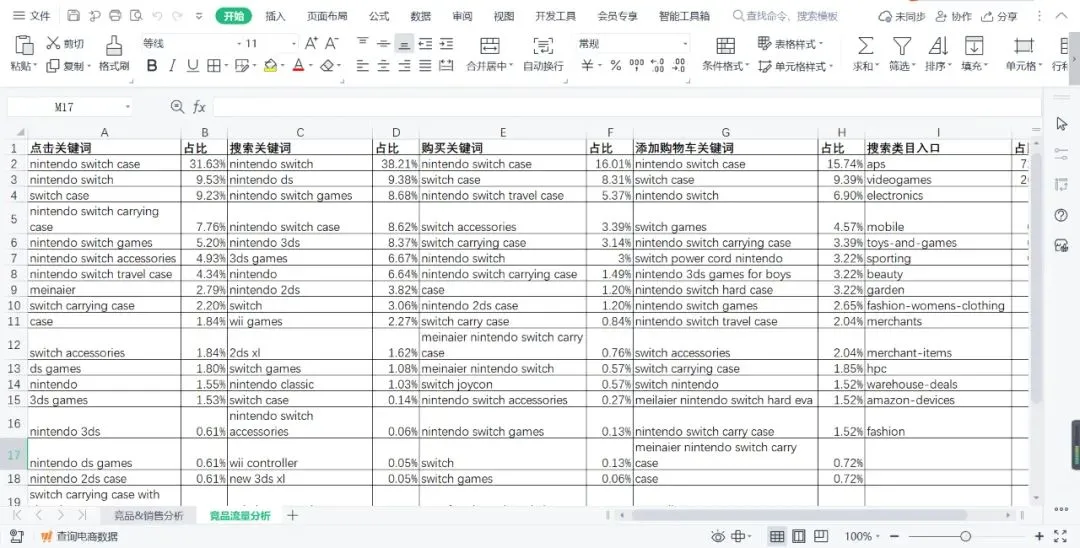Click the formula bar input field
The width and height of the screenshot is (1080, 548).
tap(627, 107)
